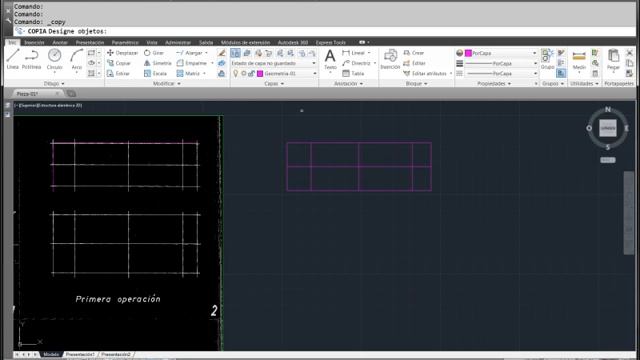
Task: Click the magenta object color swatch
Action: (x=469, y=53)
